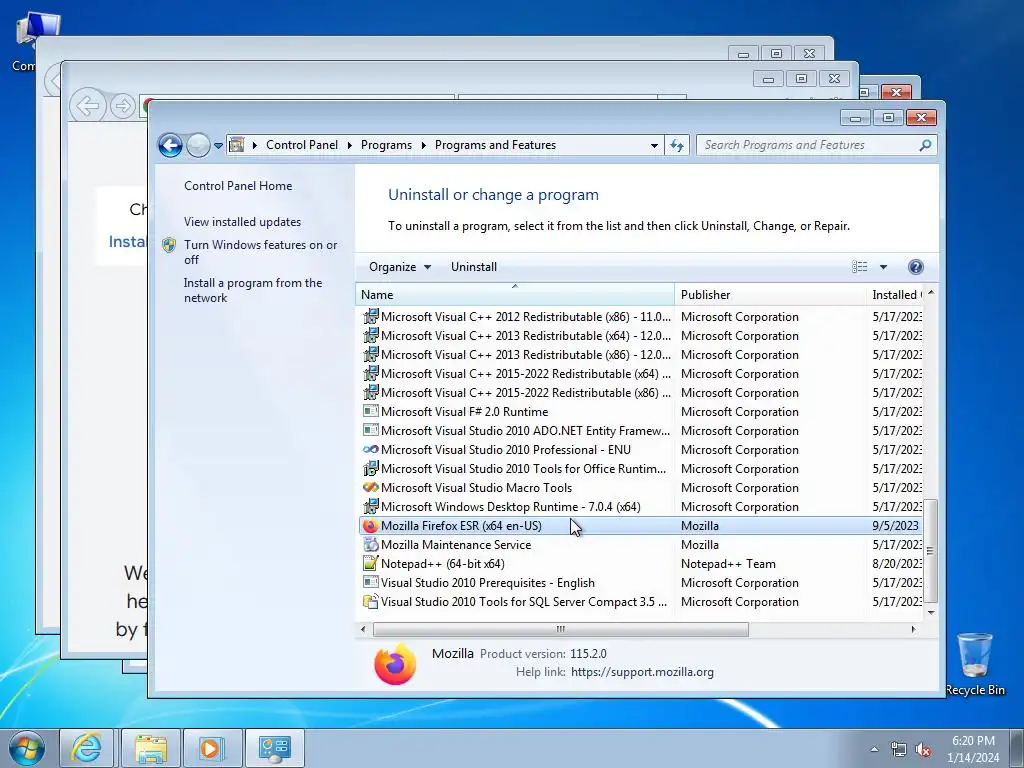Select Visual Studio 2010 Professional - ENU icon
The width and height of the screenshot is (1024, 768).
pos(370,449)
